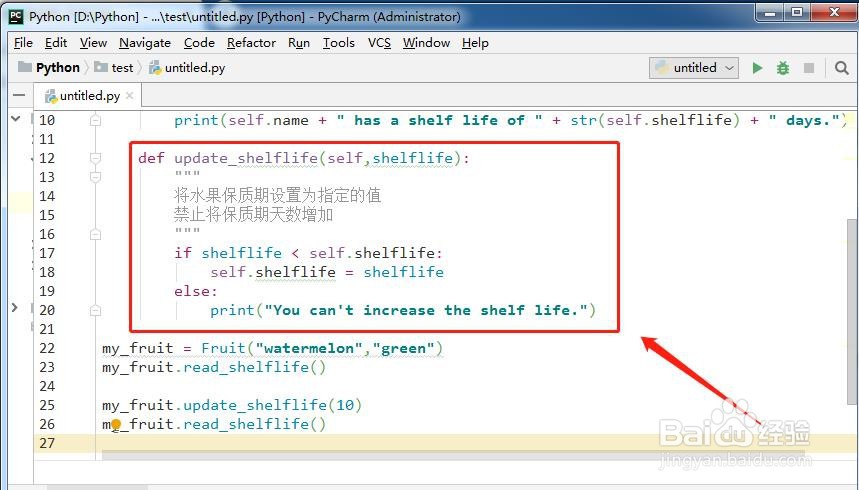Open the Window menu

426,43
